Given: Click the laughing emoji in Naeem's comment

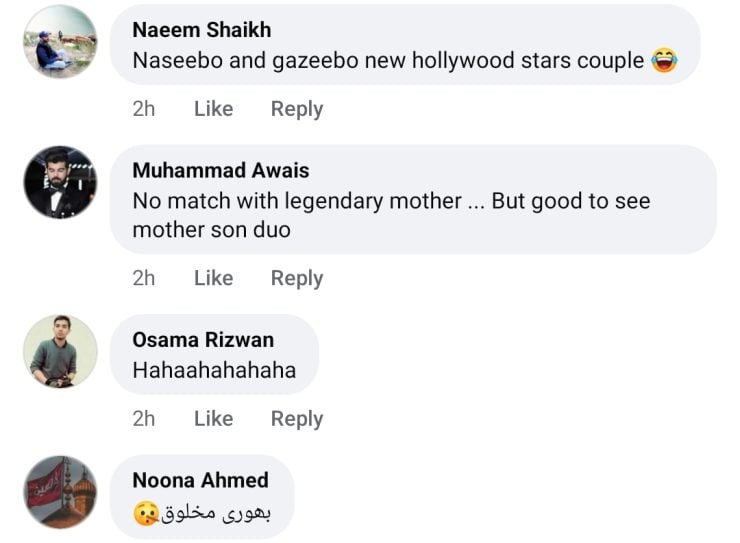Looking at the screenshot, I should tap(664, 61).
